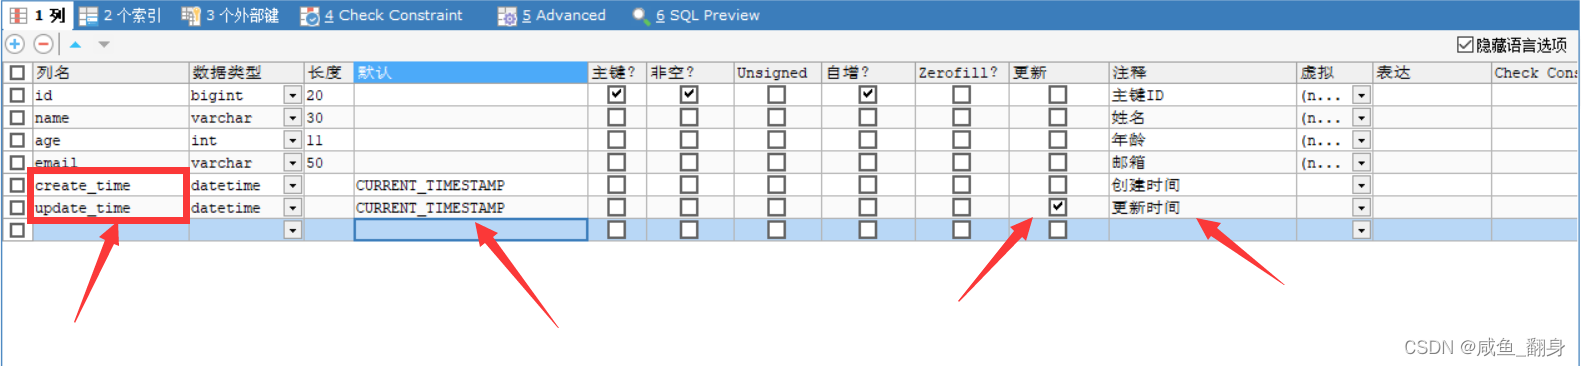Open 虚拟 dropdown for update_time row
This screenshot has height=366, width=1581.
coord(1361,208)
